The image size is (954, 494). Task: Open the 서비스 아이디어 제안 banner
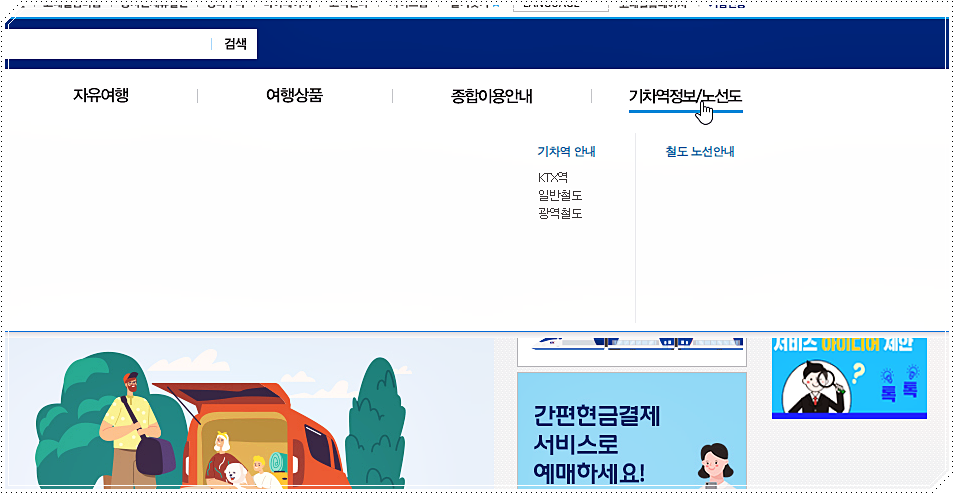(x=849, y=378)
